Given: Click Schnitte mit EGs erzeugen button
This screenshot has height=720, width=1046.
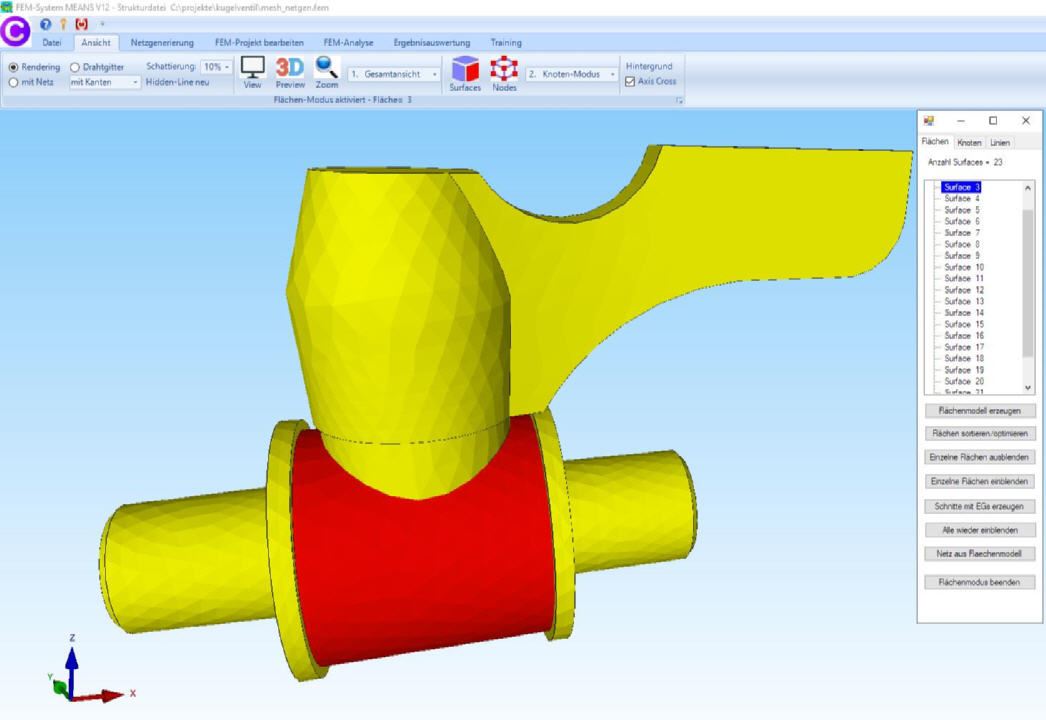Looking at the screenshot, I should pyautogui.click(x=979, y=506).
